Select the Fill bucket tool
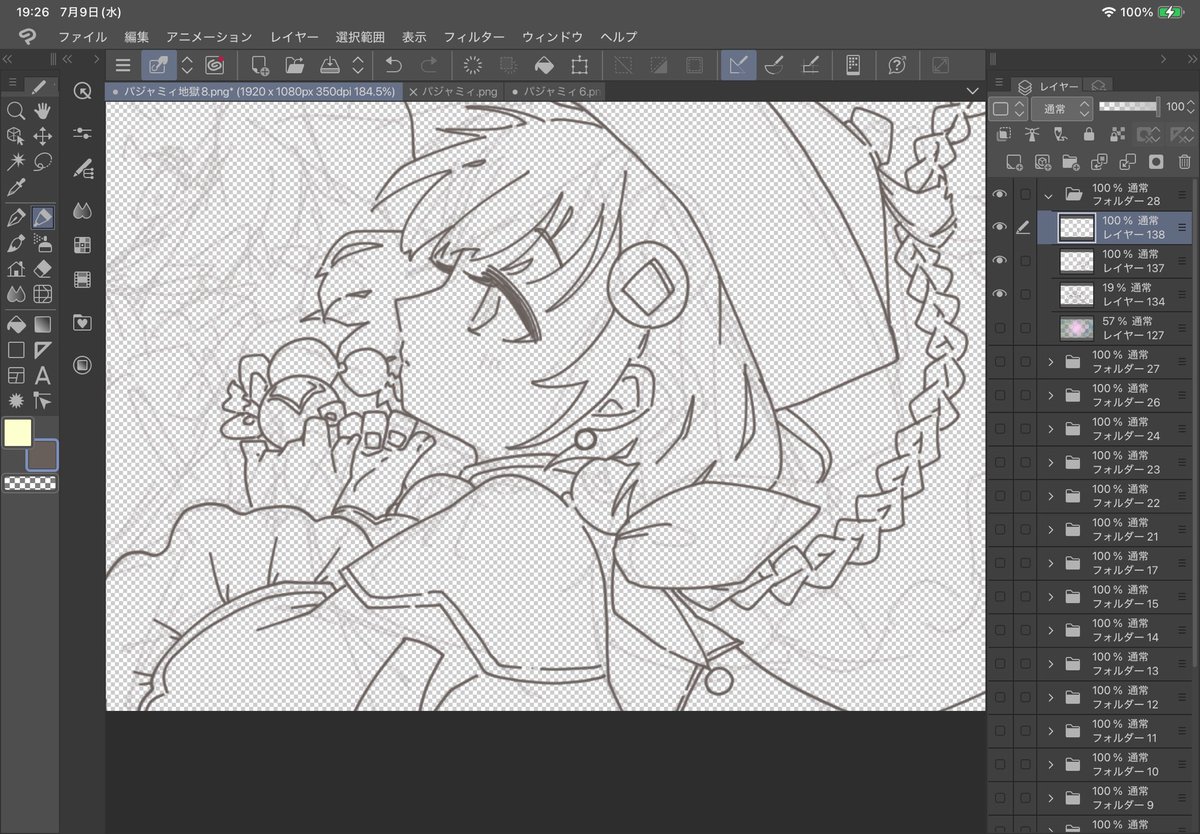The width and height of the screenshot is (1200, 834). pos(16,324)
